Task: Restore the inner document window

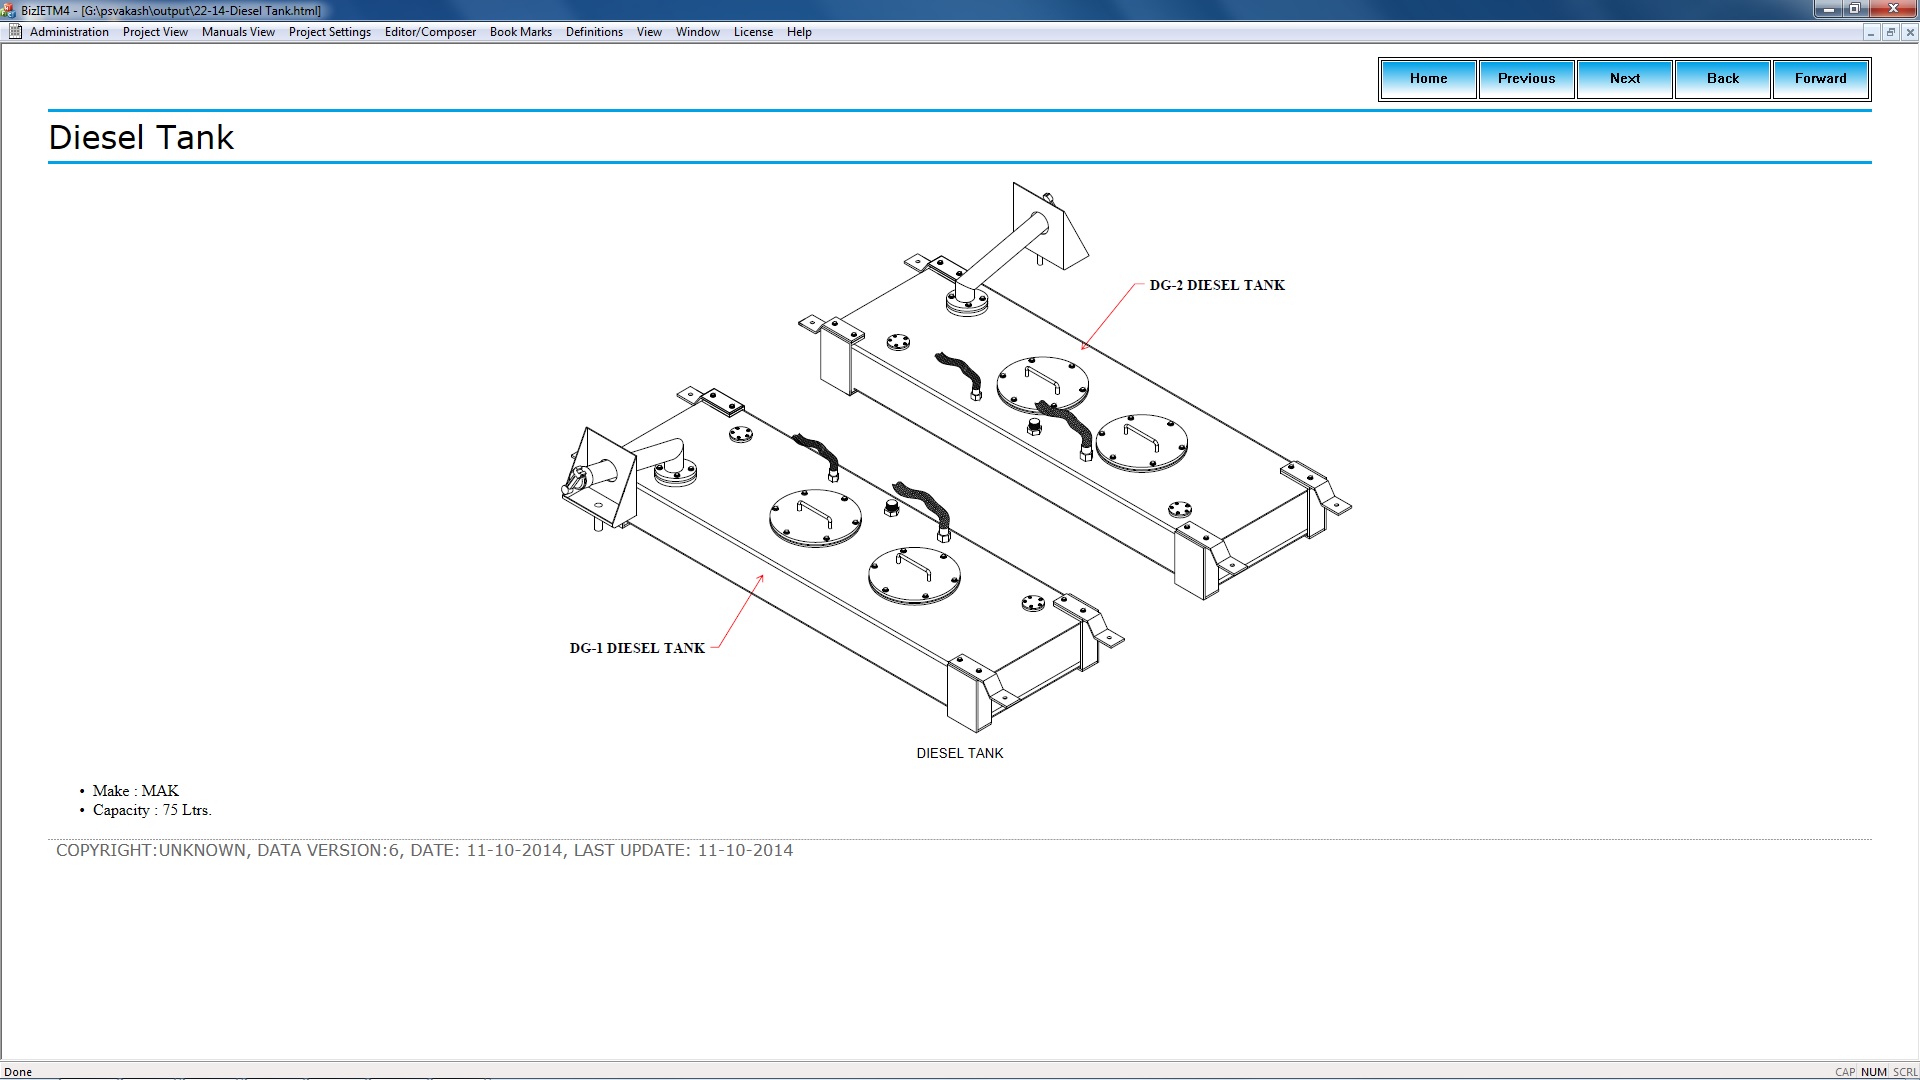Action: point(1890,32)
